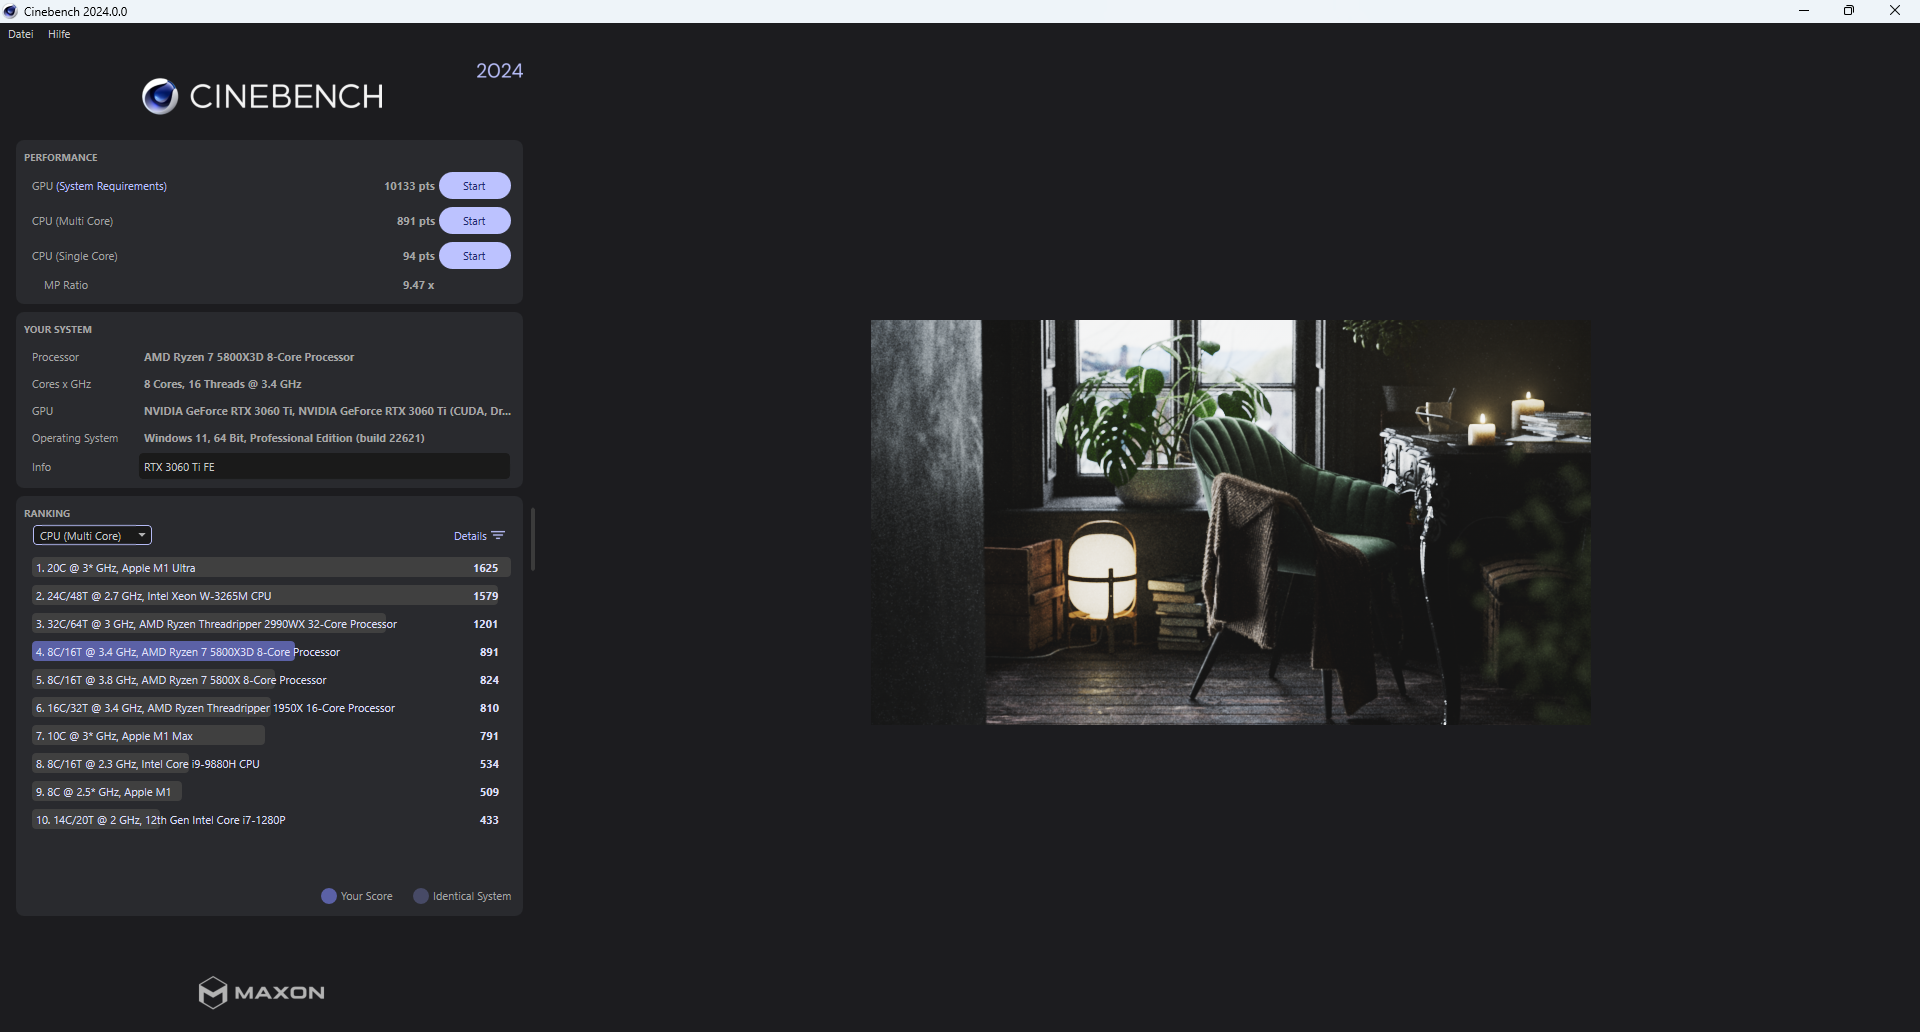Start the GPU (System Requirements) benchmark
The width and height of the screenshot is (1920, 1032).
pyautogui.click(x=474, y=186)
